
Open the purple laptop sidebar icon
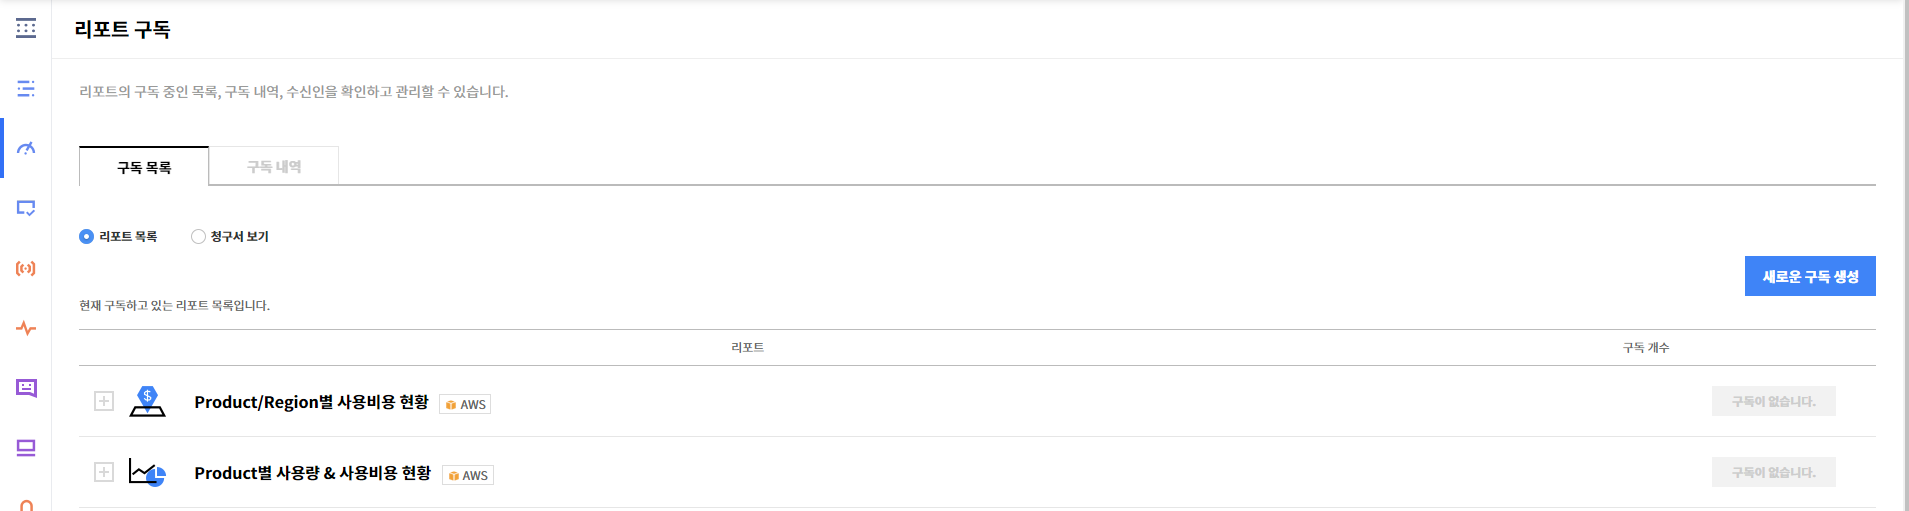[26, 448]
